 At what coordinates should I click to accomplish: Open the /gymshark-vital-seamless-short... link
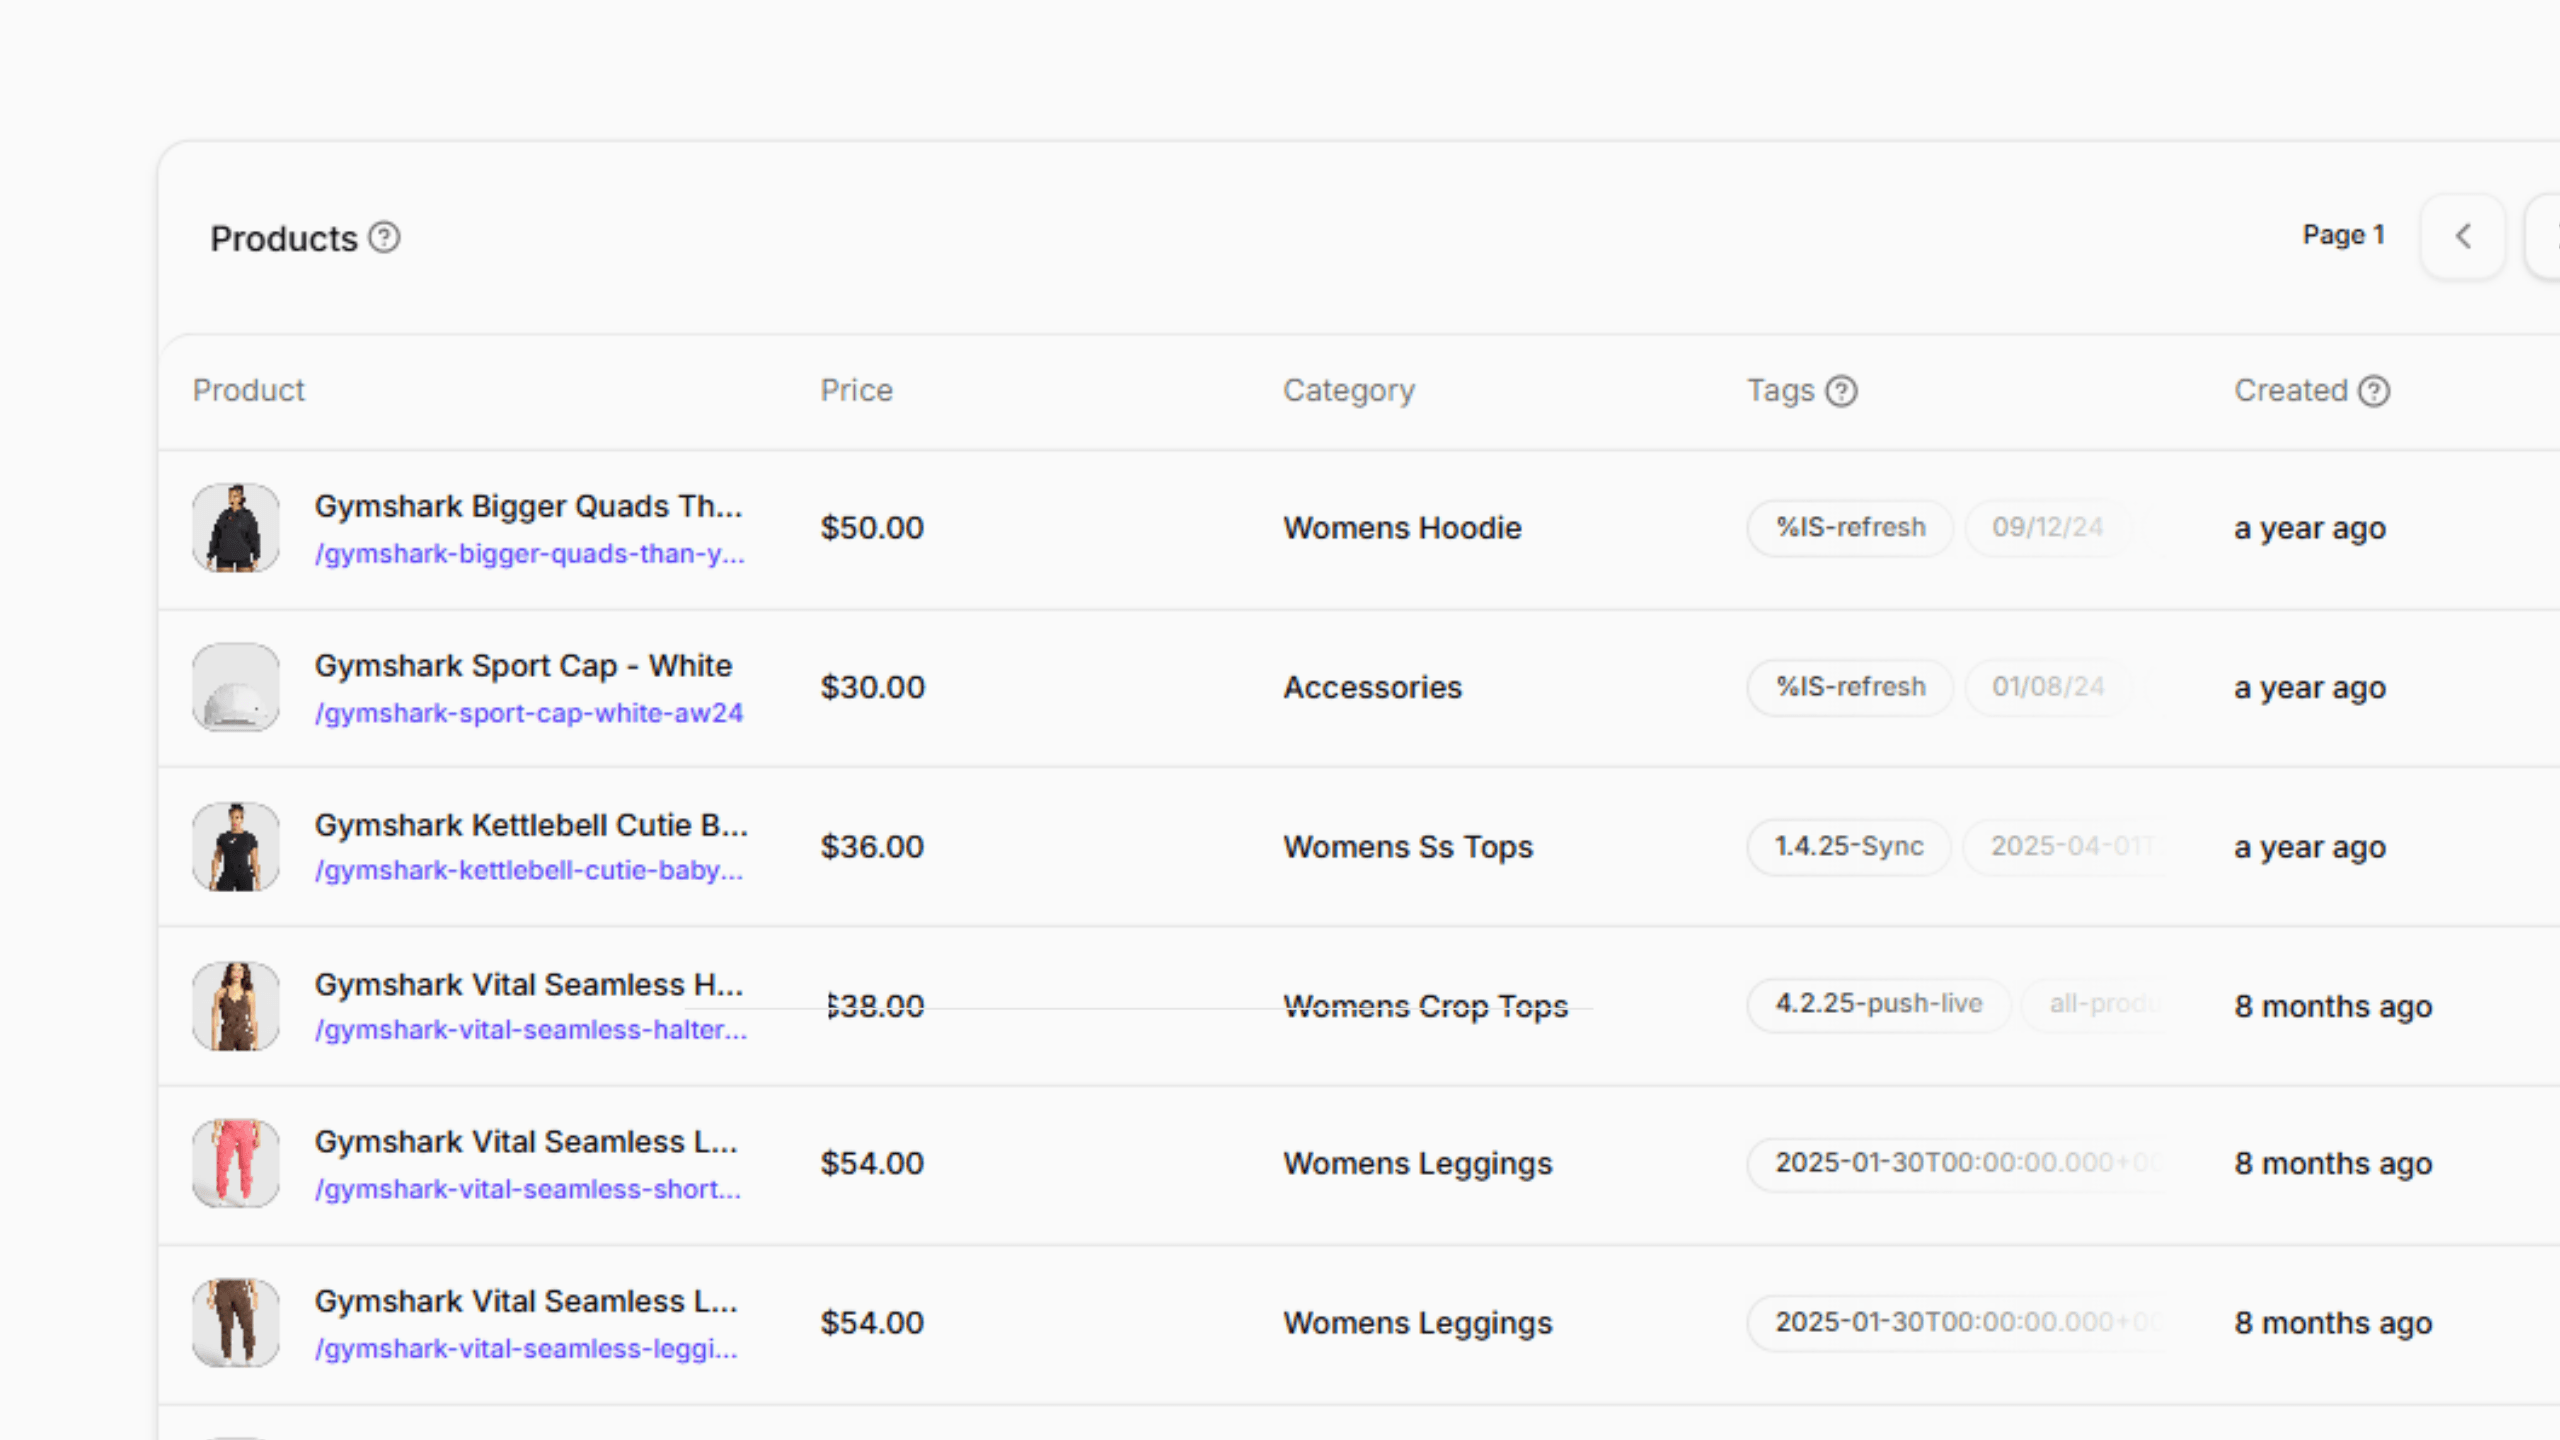pos(528,1189)
